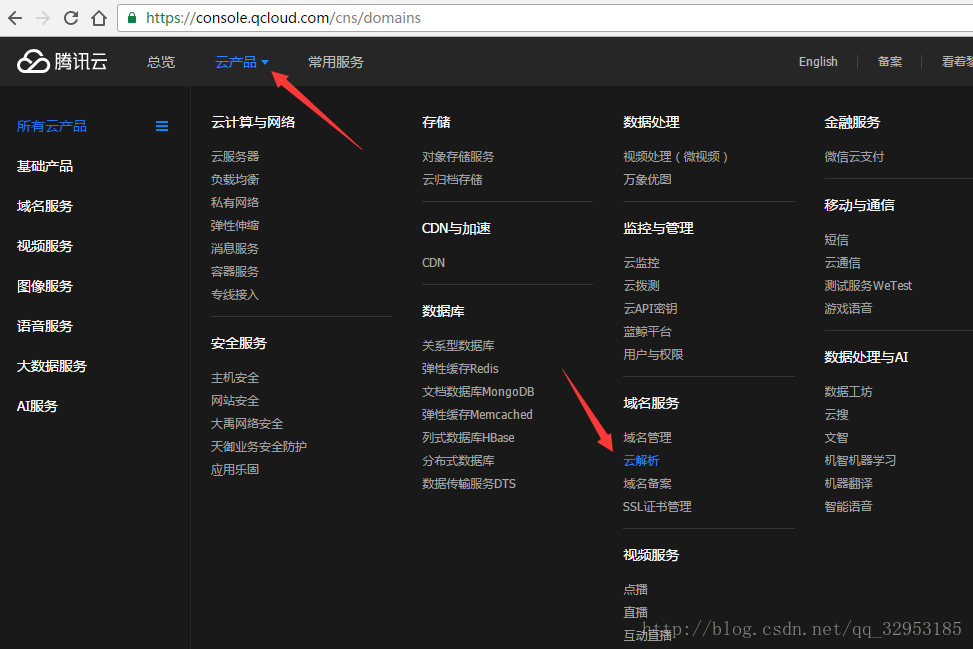Image resolution: width=973 pixels, height=649 pixels.
Task: Open 网站安全 service
Action: (x=235, y=400)
